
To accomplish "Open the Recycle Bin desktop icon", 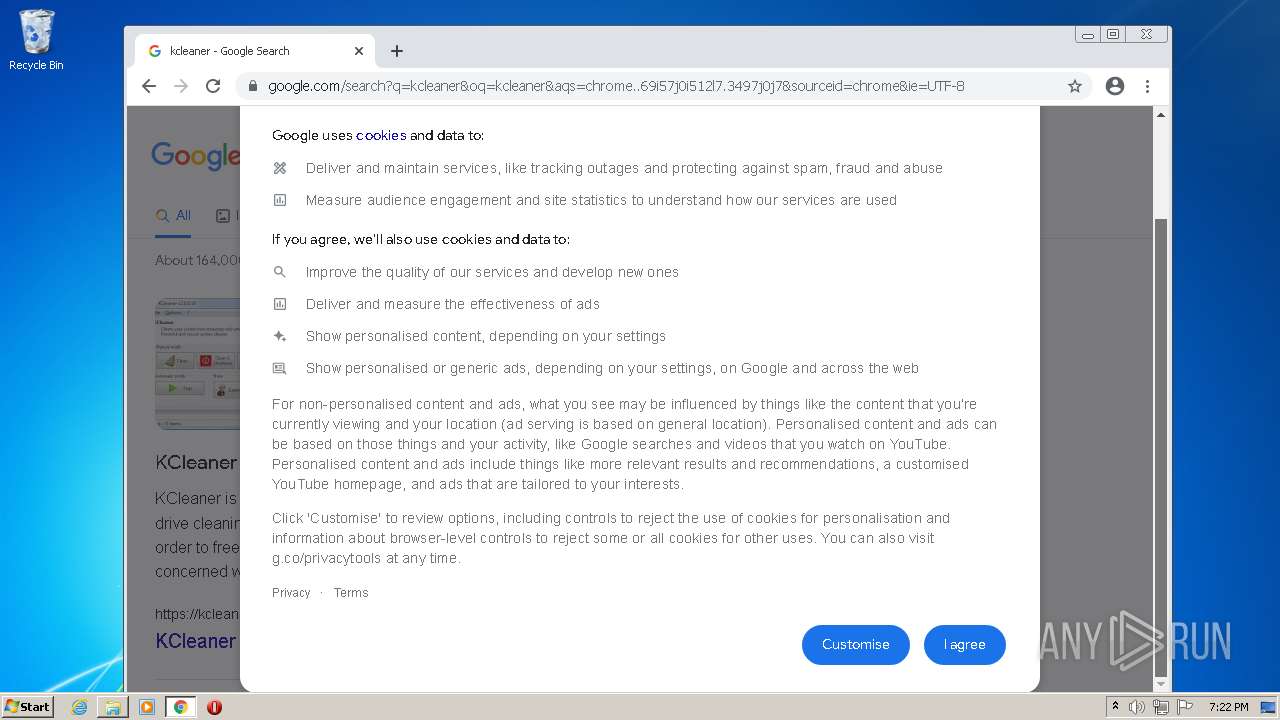I will pyautogui.click(x=36, y=41).
